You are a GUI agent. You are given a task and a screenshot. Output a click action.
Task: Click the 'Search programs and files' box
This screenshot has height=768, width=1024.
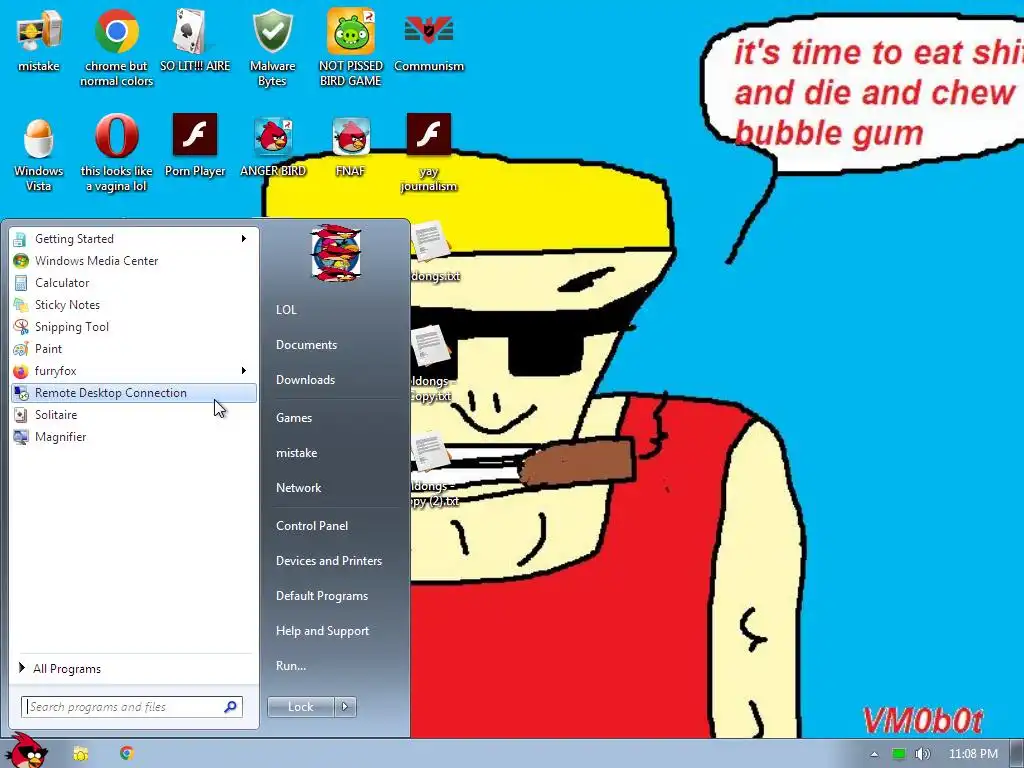[x=132, y=707]
